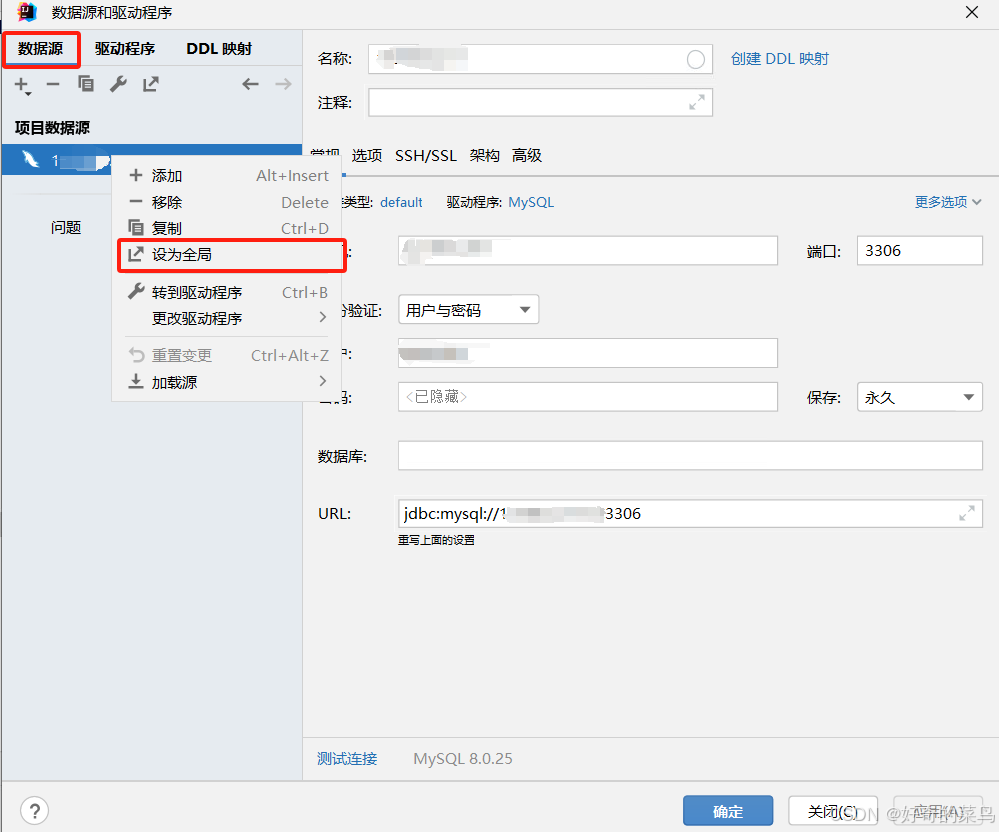Navigate back with the left arrow
The image size is (999, 832).
[250, 84]
